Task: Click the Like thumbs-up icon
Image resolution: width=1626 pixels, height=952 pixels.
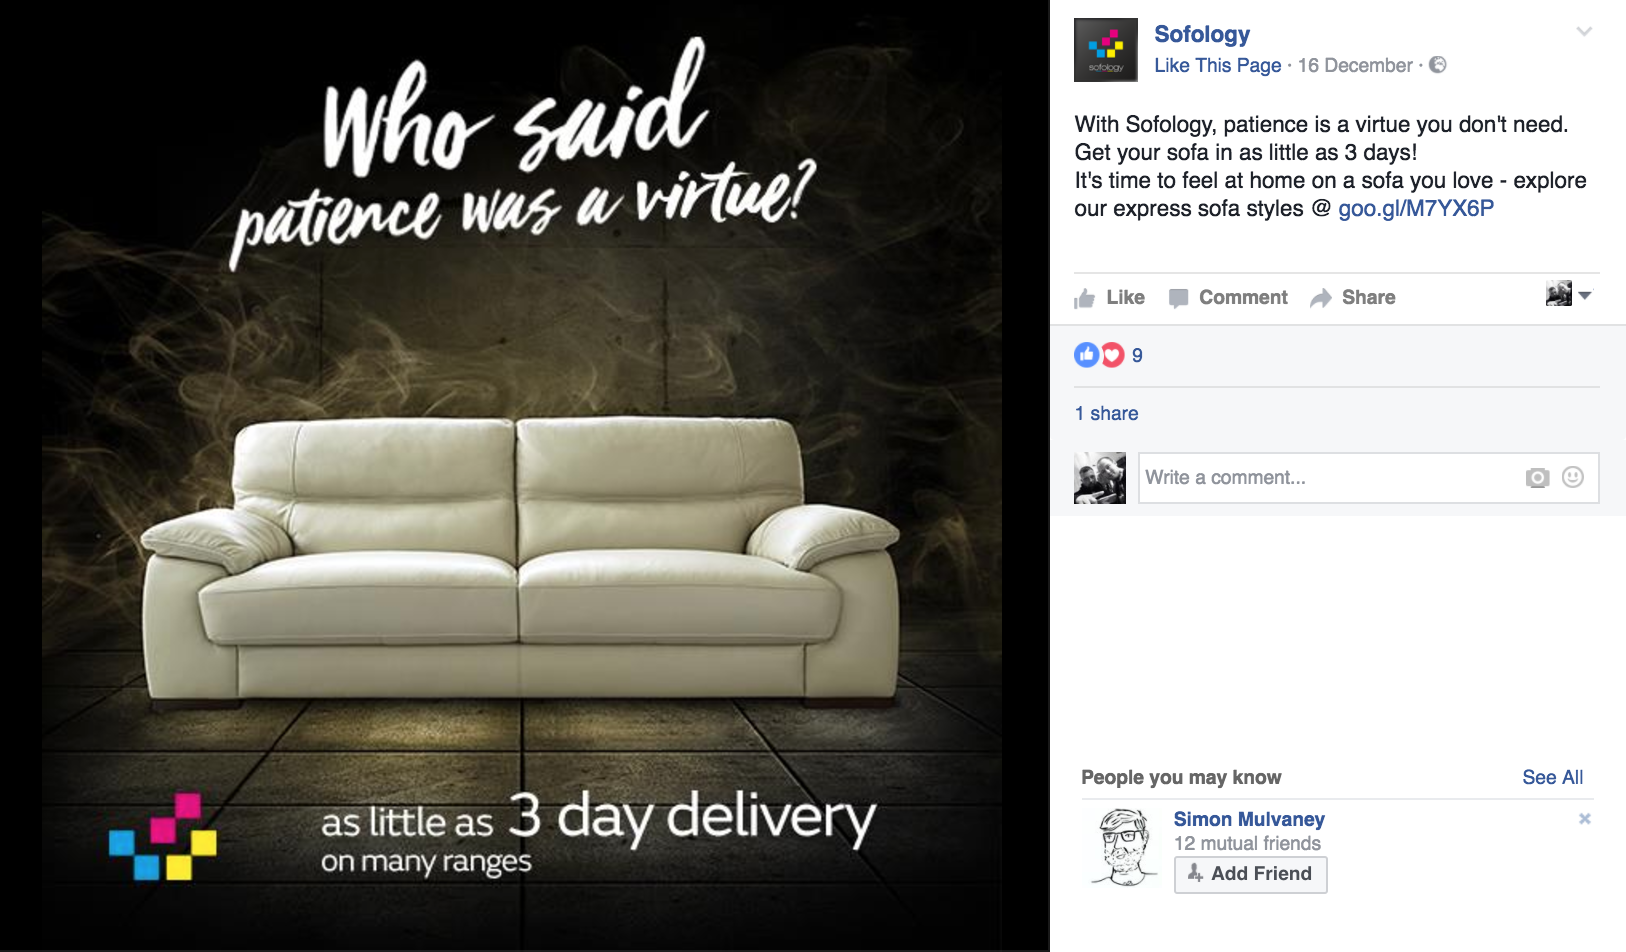Action: pos(1084,298)
